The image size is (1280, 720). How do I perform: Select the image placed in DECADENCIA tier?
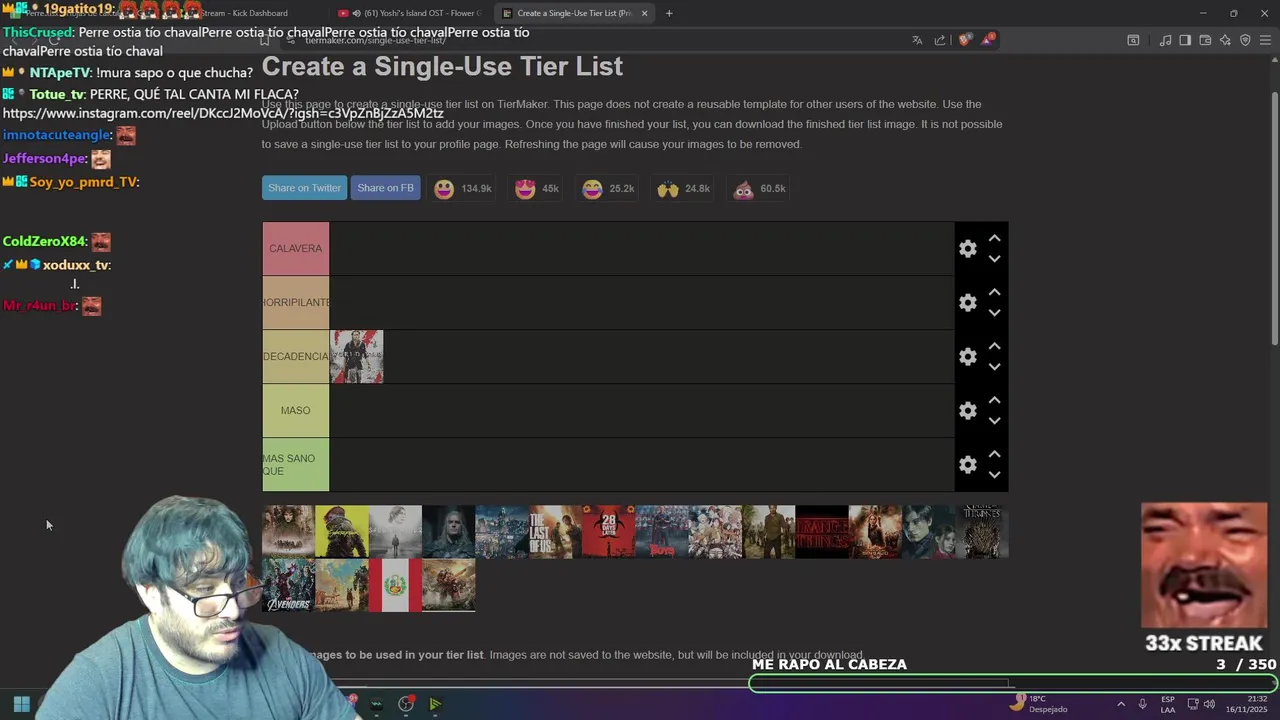356,357
